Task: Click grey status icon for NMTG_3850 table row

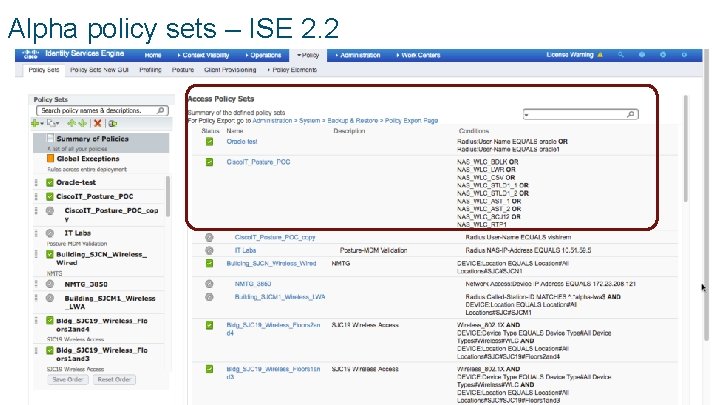Action: point(209,284)
